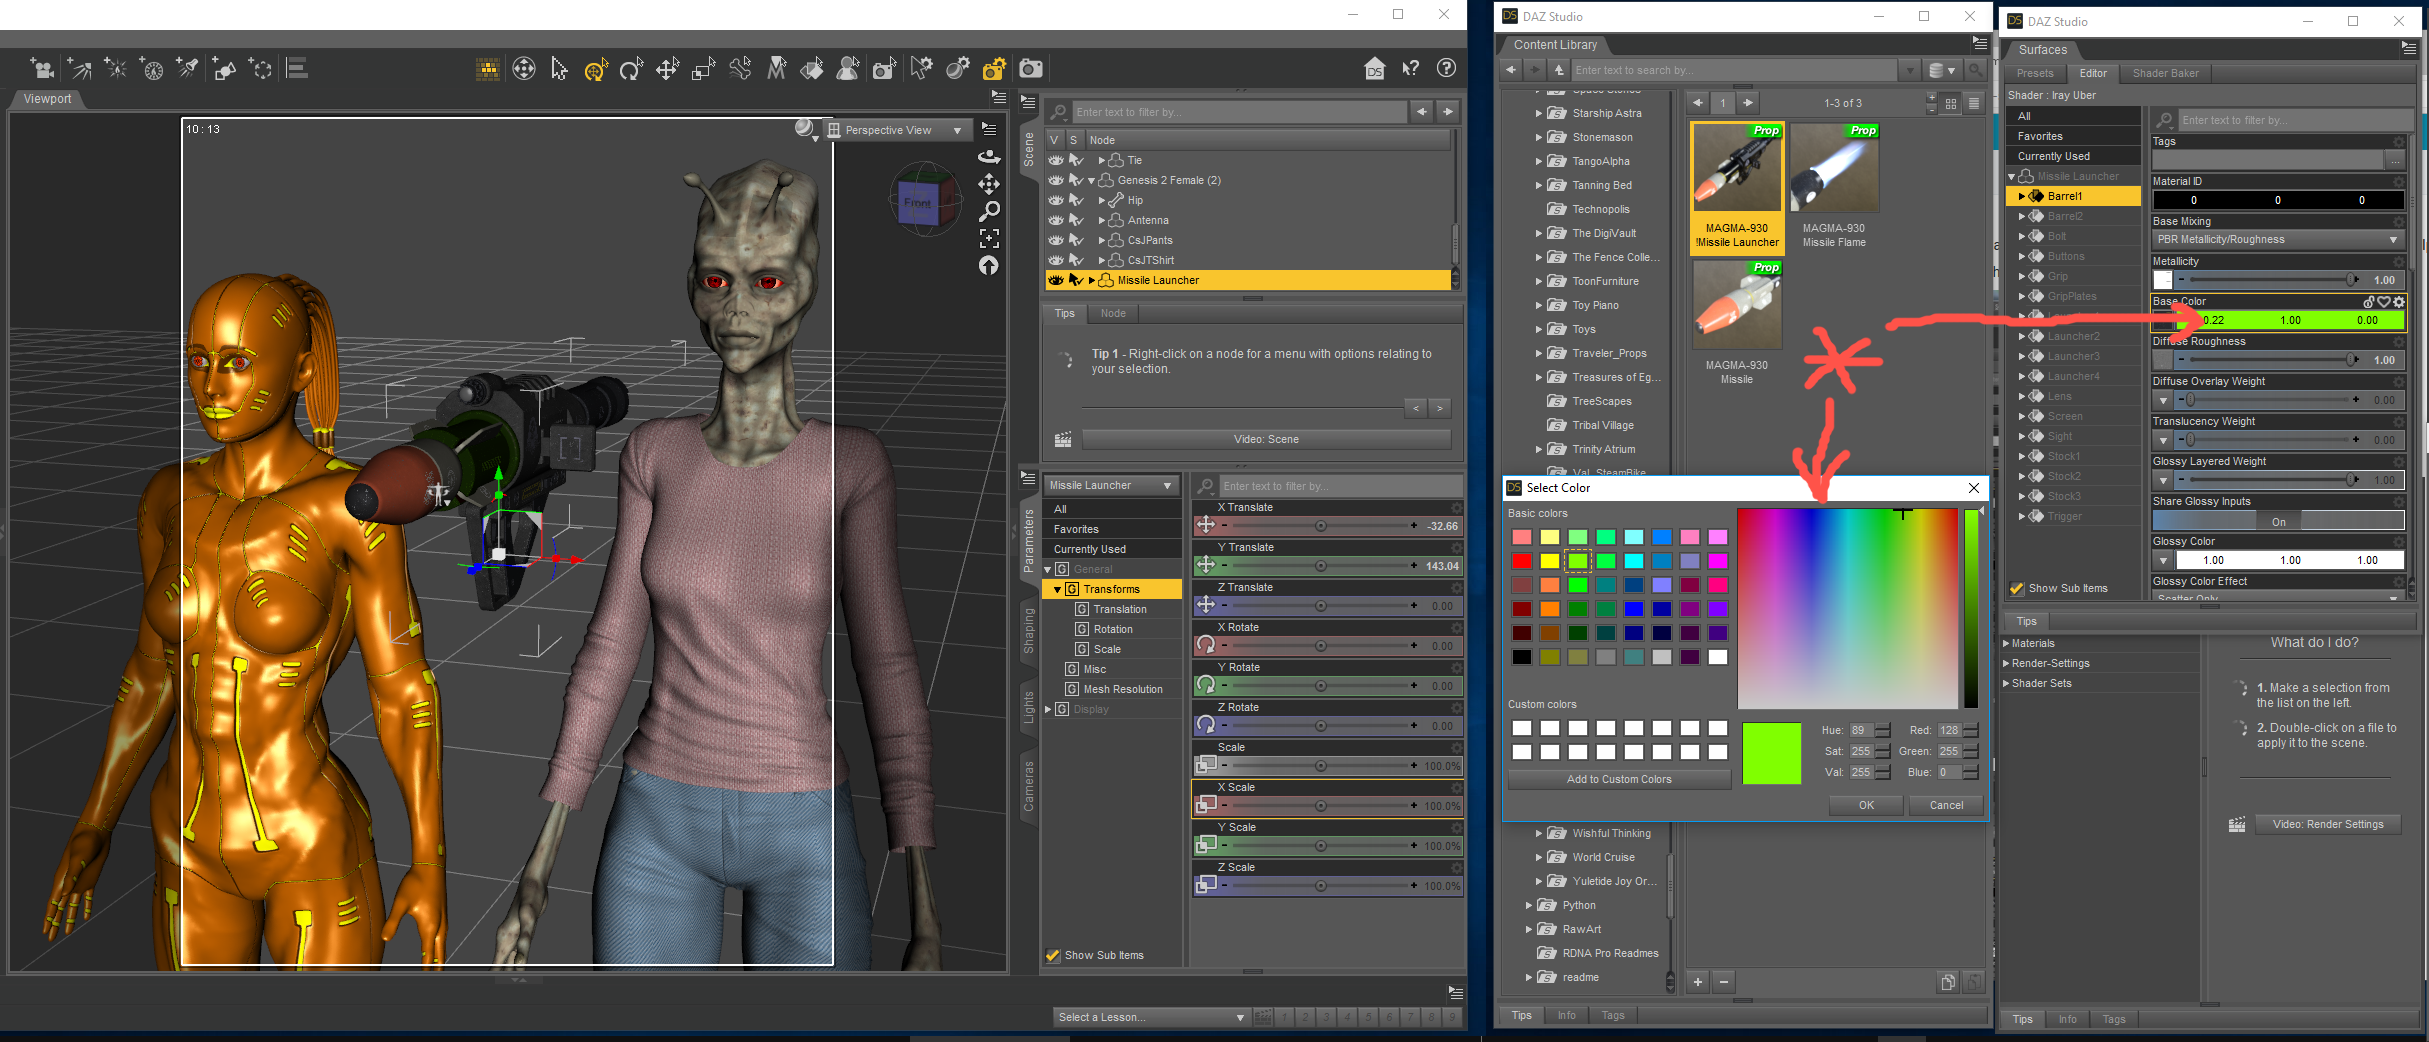Select the Rotate tool in toolbar
Viewport: 2429px width, 1042px height.
pos(631,69)
